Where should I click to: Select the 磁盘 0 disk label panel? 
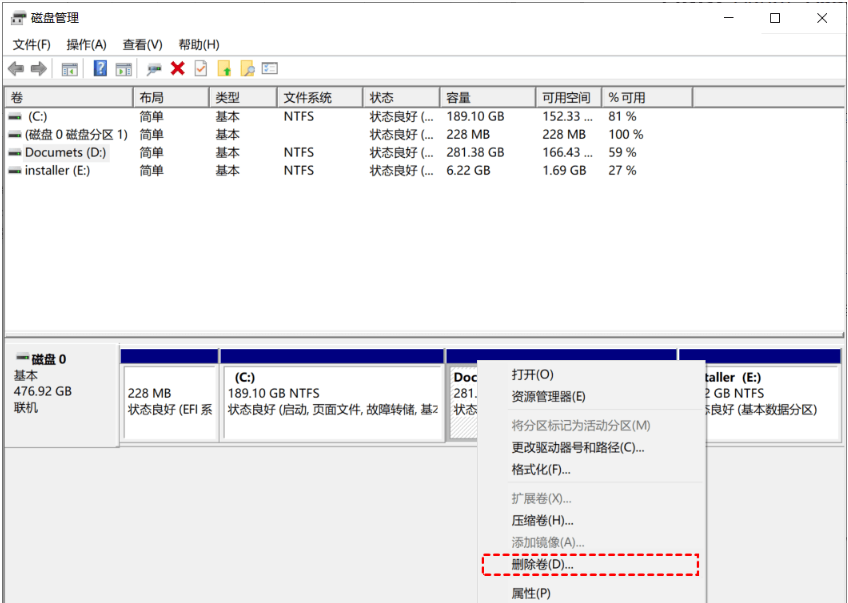[62, 396]
